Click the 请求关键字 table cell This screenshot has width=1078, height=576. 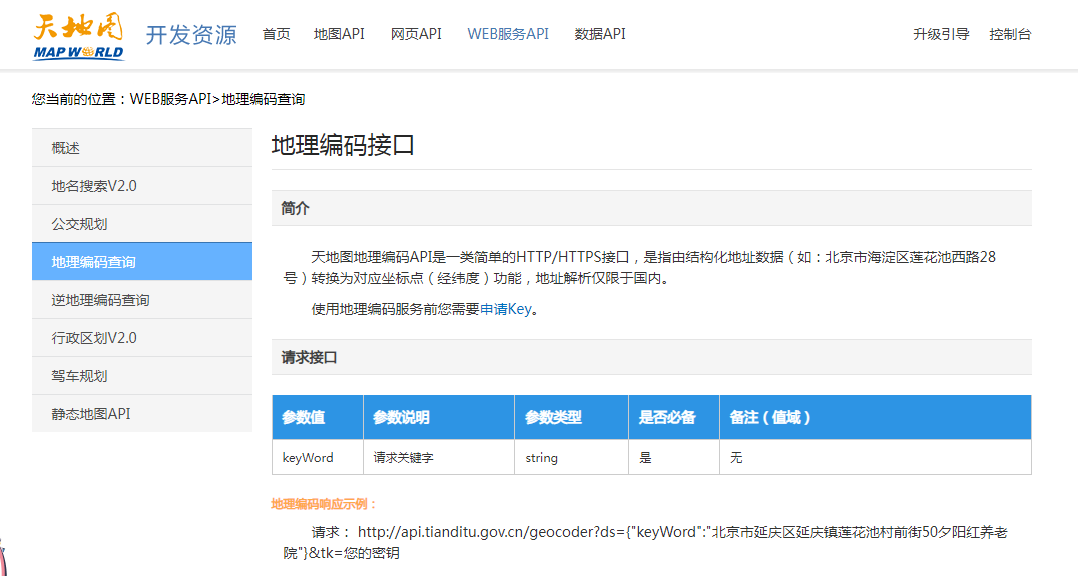(x=439, y=457)
